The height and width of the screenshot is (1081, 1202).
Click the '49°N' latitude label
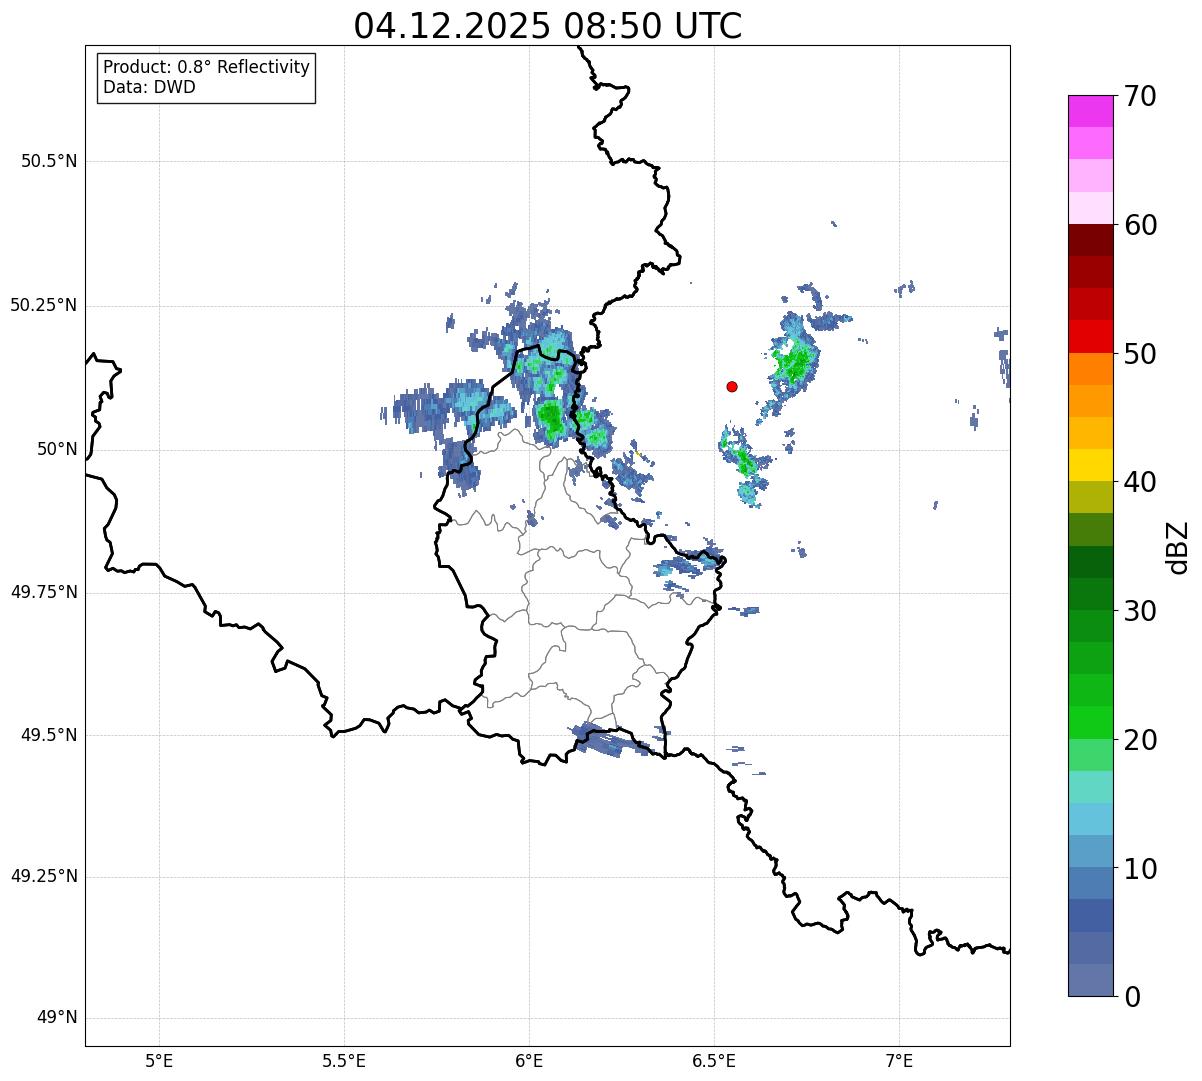coord(57,1018)
